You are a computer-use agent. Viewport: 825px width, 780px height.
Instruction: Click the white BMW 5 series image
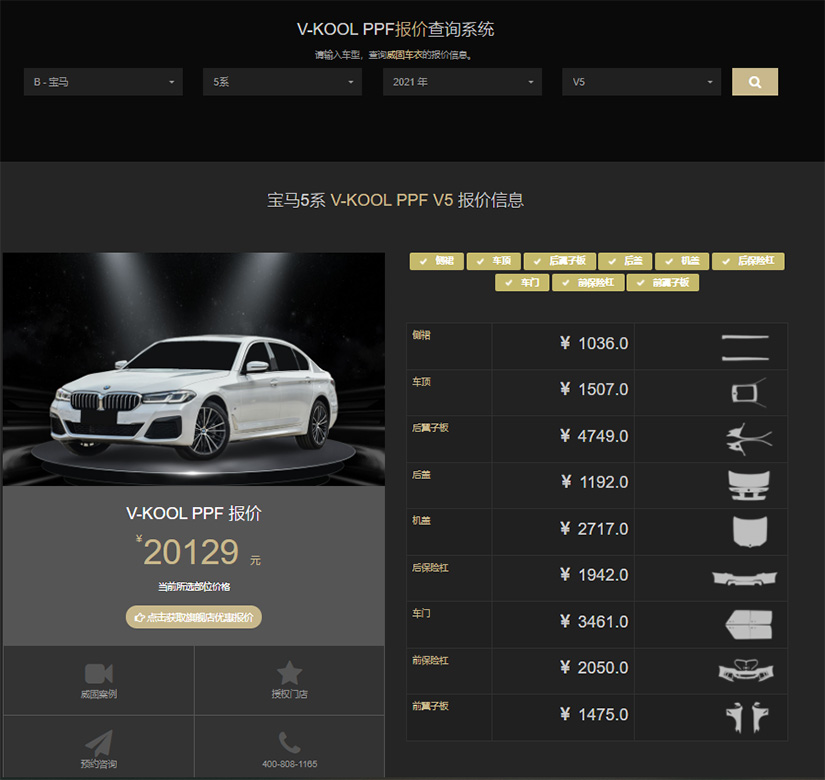(x=194, y=369)
